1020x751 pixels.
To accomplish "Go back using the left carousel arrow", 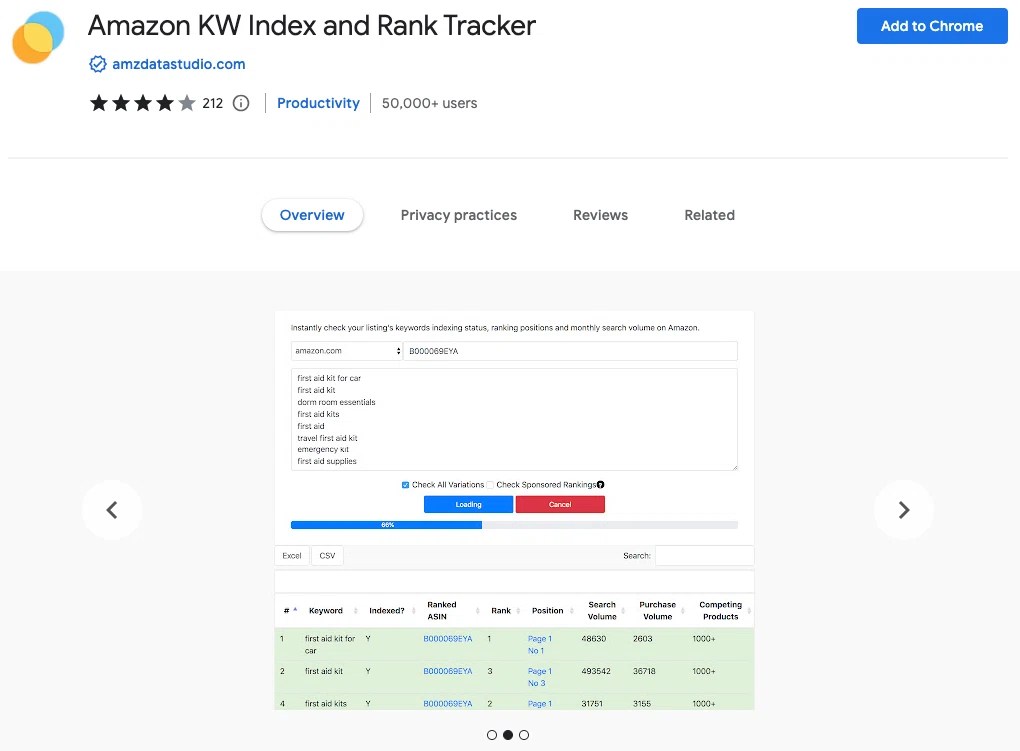I will [x=112, y=510].
